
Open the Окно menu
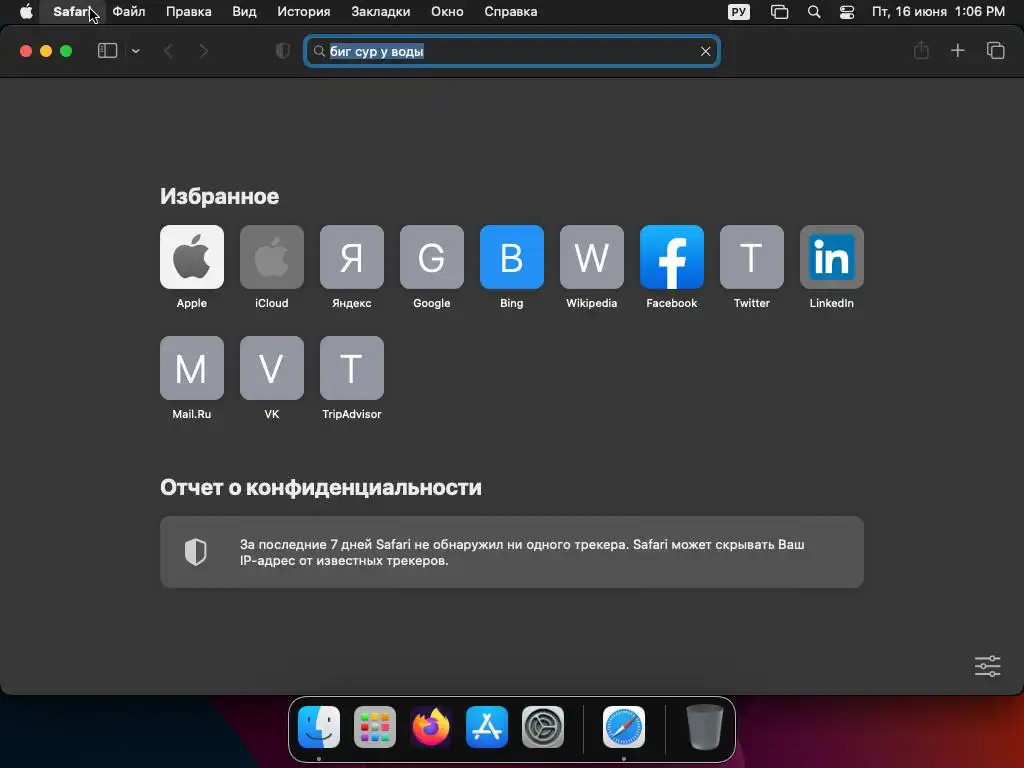point(447,12)
